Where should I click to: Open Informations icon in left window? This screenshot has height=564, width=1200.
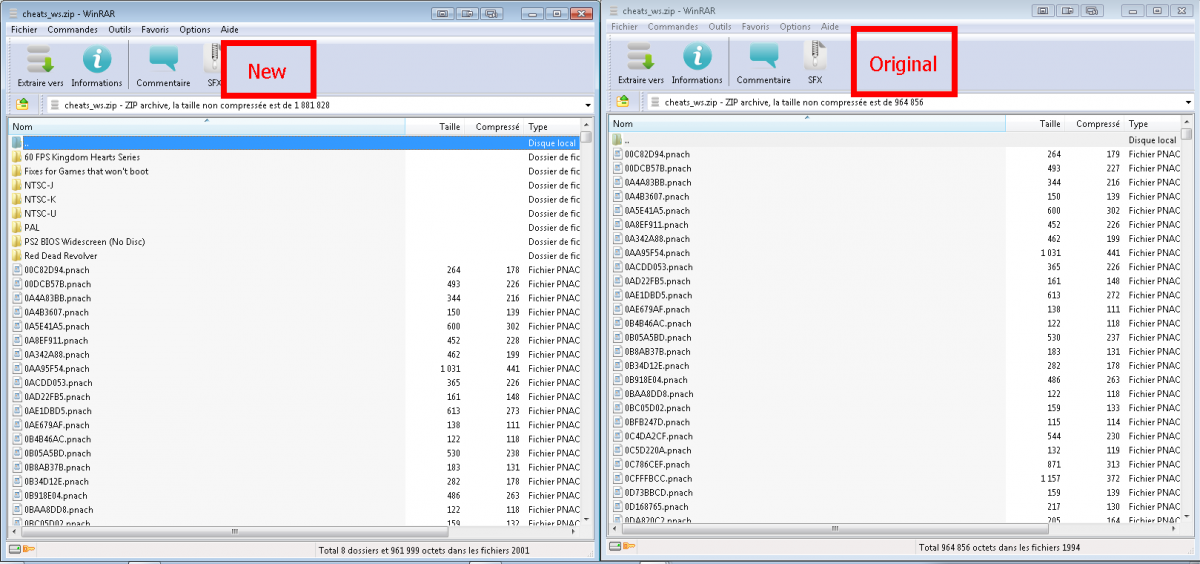coord(97,62)
